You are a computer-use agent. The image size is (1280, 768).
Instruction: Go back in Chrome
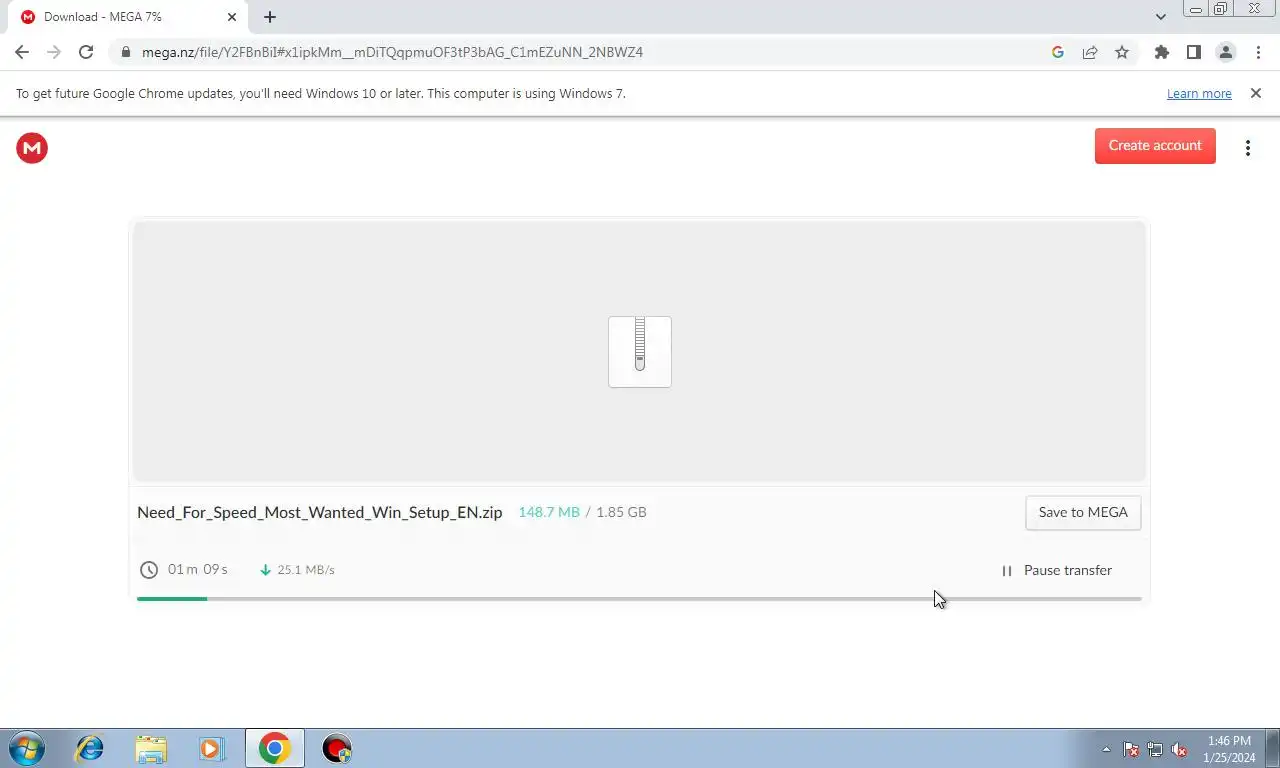tap(22, 52)
